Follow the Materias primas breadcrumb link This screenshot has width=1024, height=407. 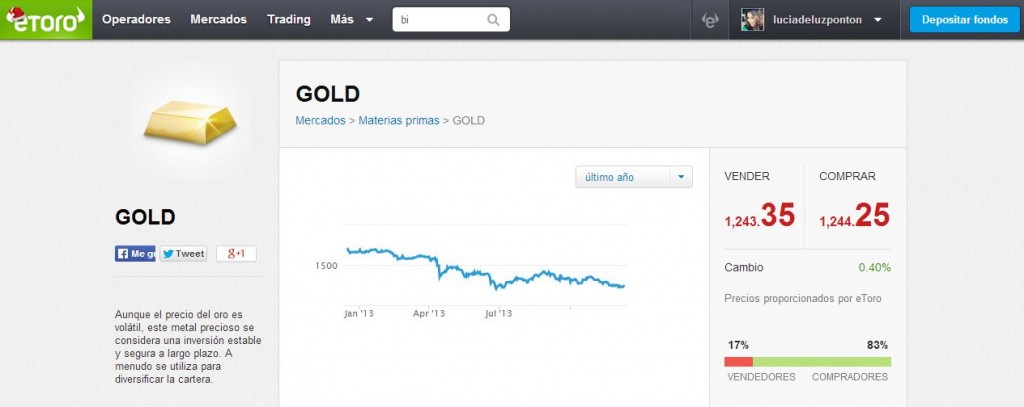click(x=399, y=121)
